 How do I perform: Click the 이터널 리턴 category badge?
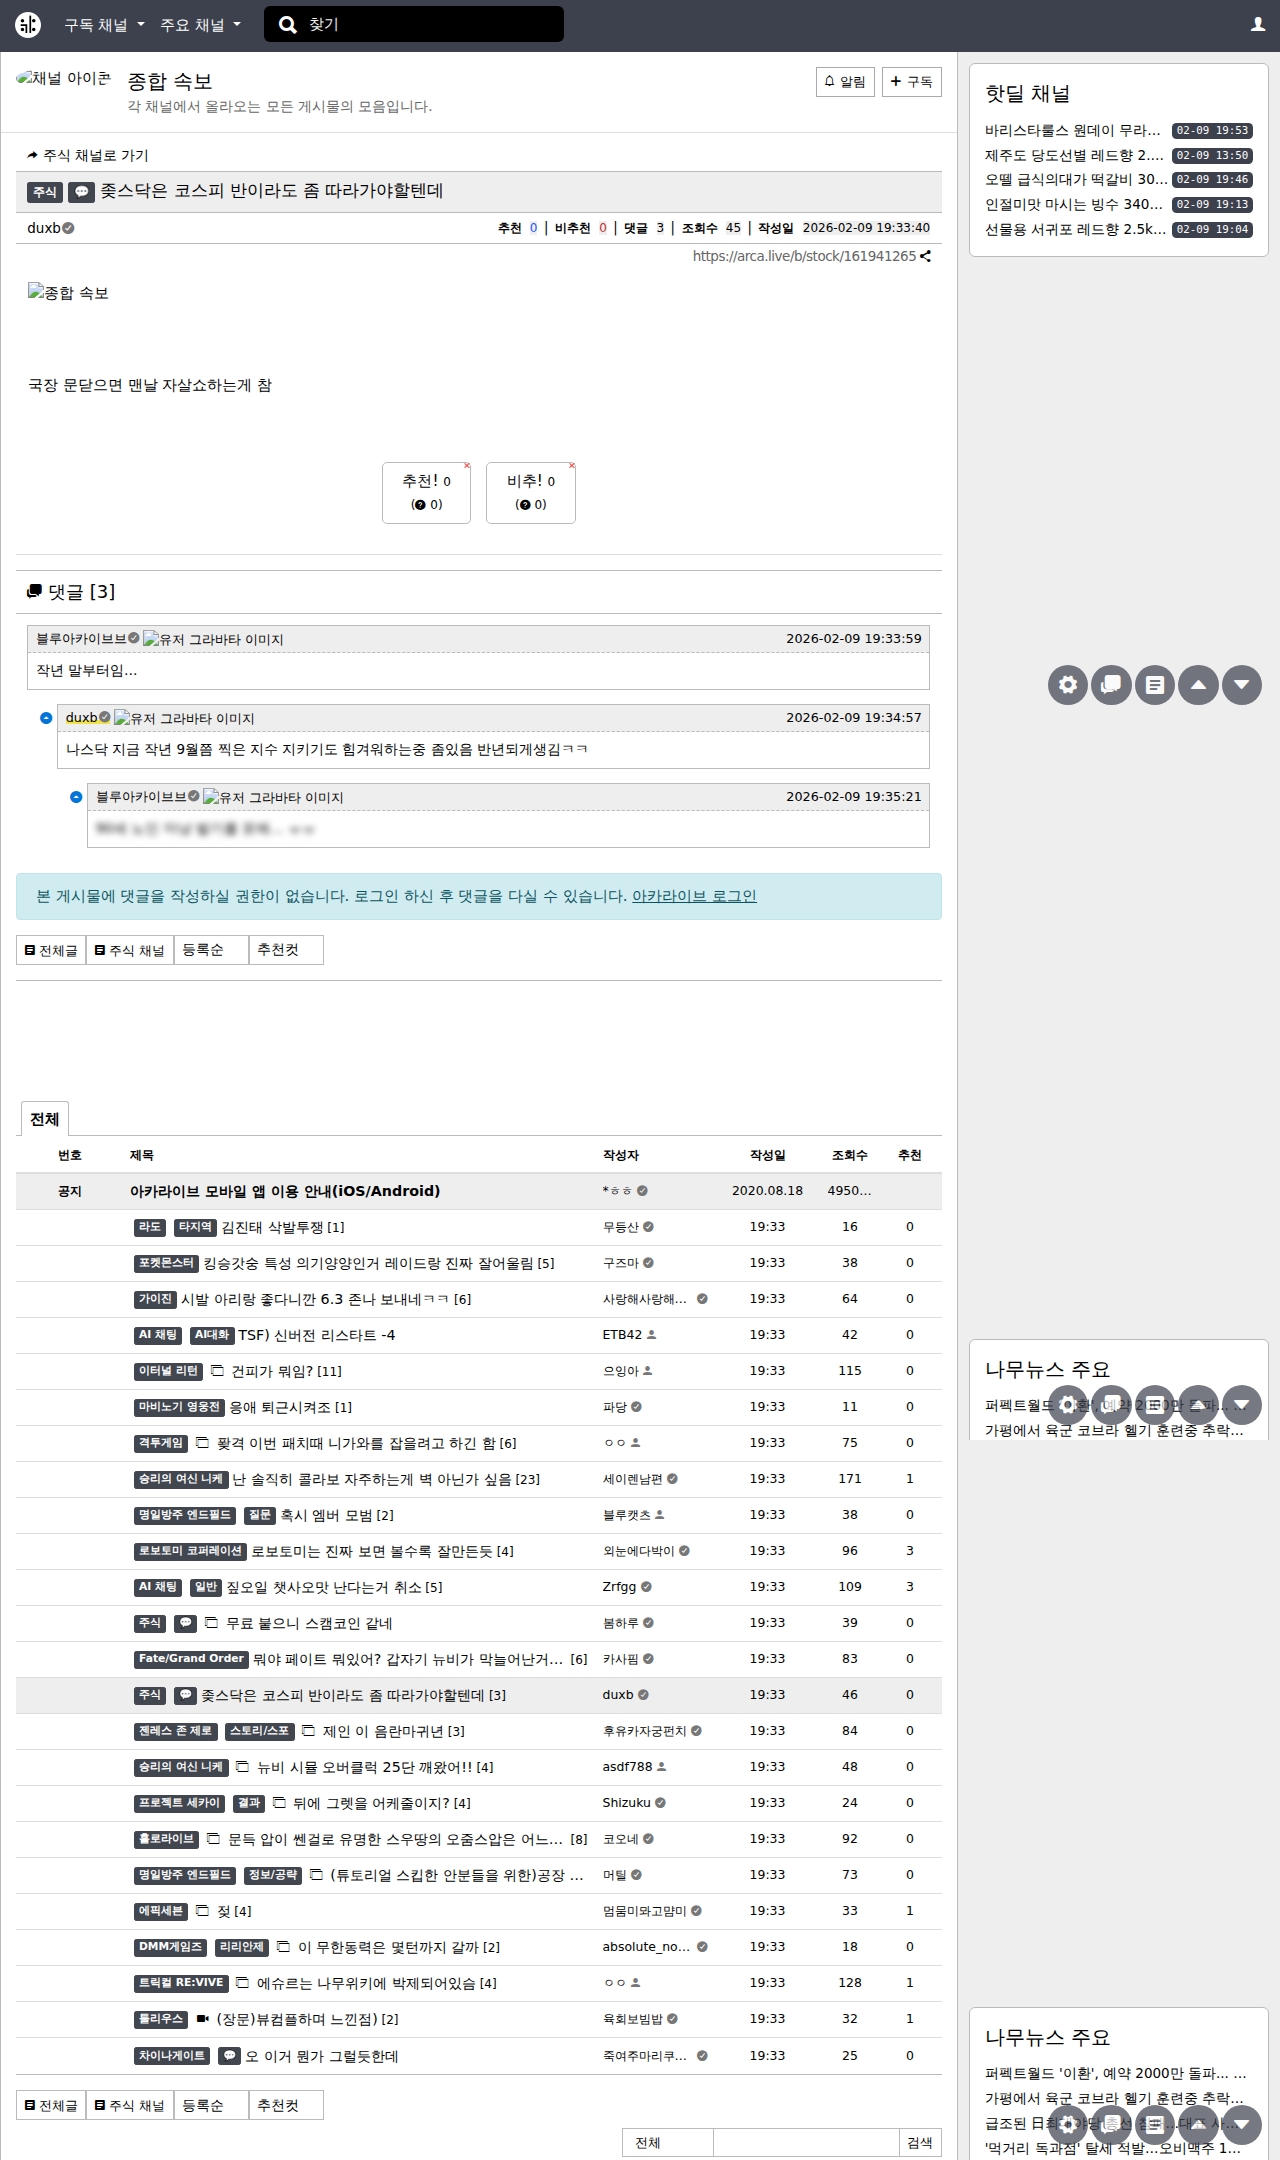169,1371
